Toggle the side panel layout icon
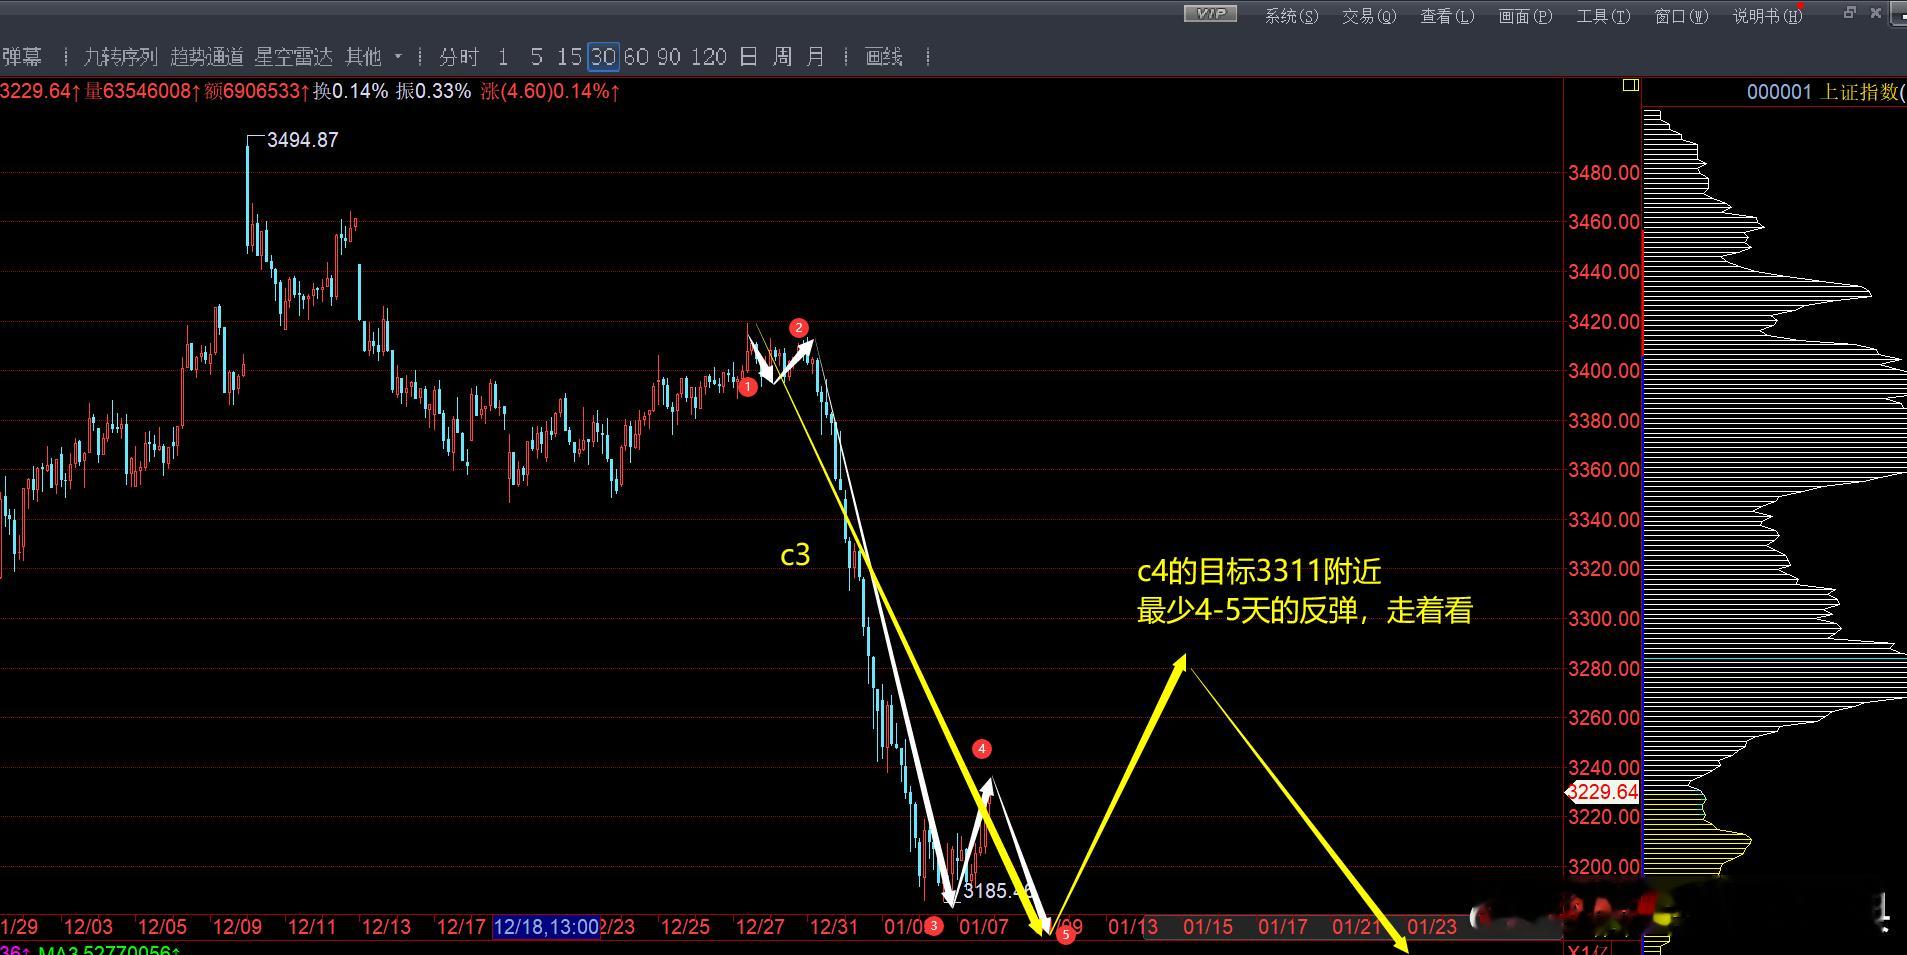The image size is (1907, 955). [x=1630, y=86]
